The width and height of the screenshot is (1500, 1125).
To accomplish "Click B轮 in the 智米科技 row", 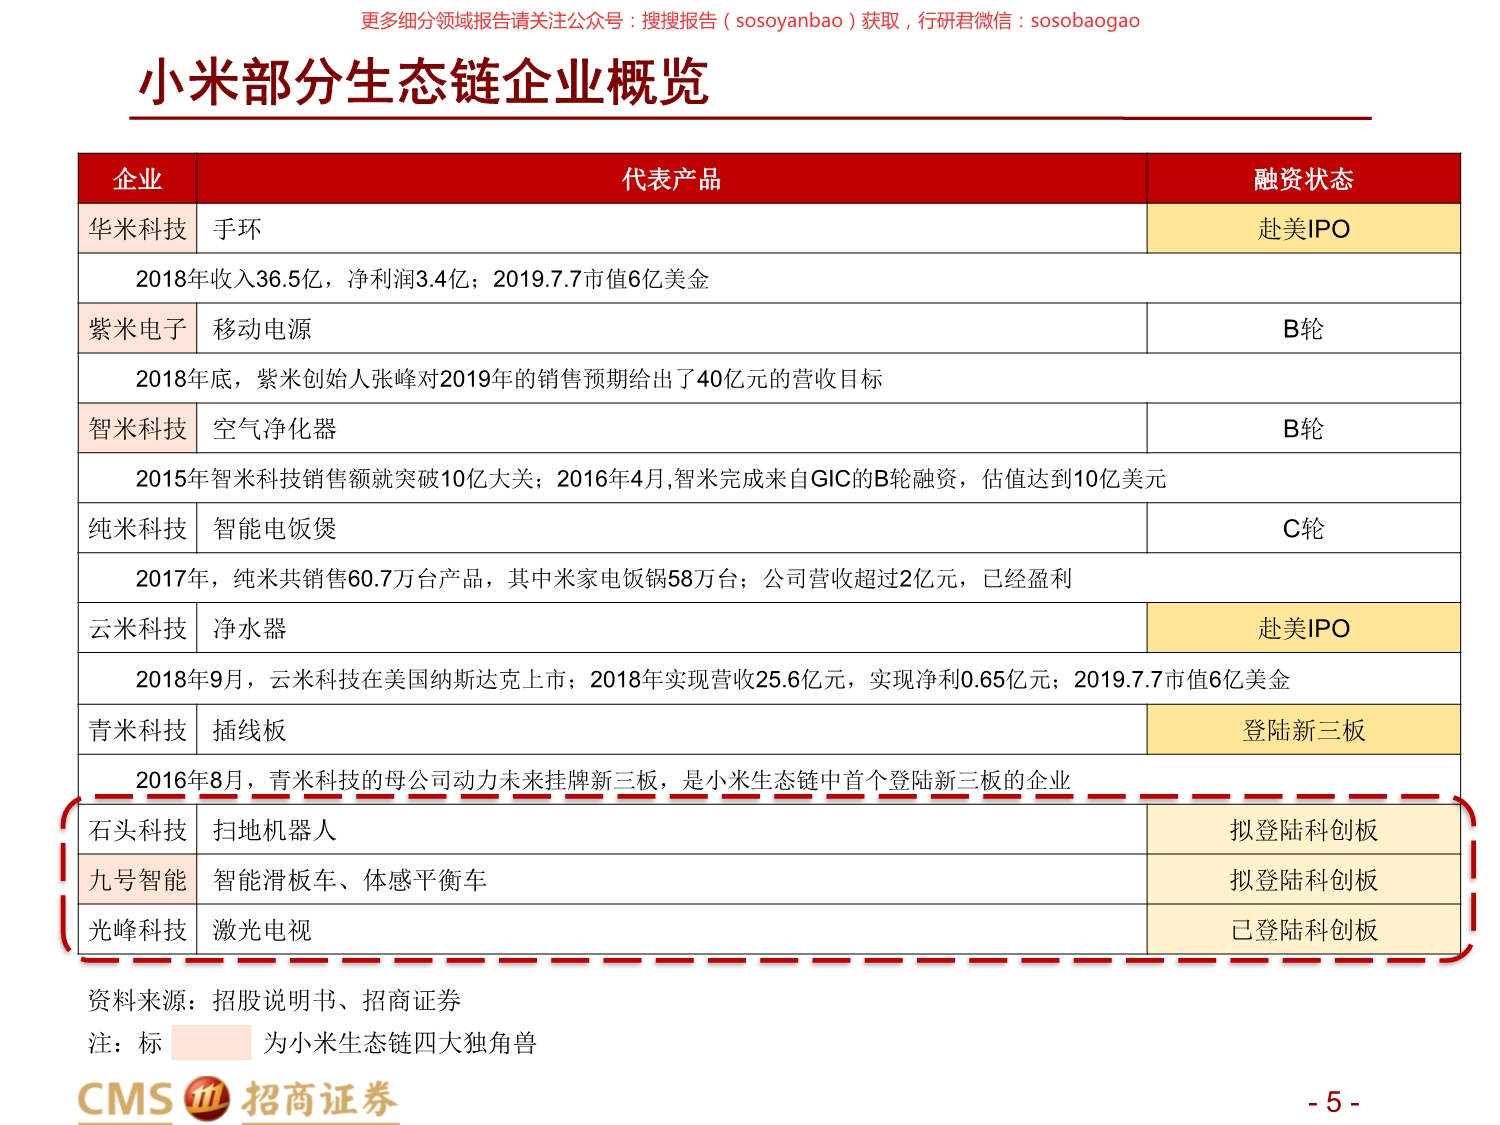I will click(x=1304, y=429).
